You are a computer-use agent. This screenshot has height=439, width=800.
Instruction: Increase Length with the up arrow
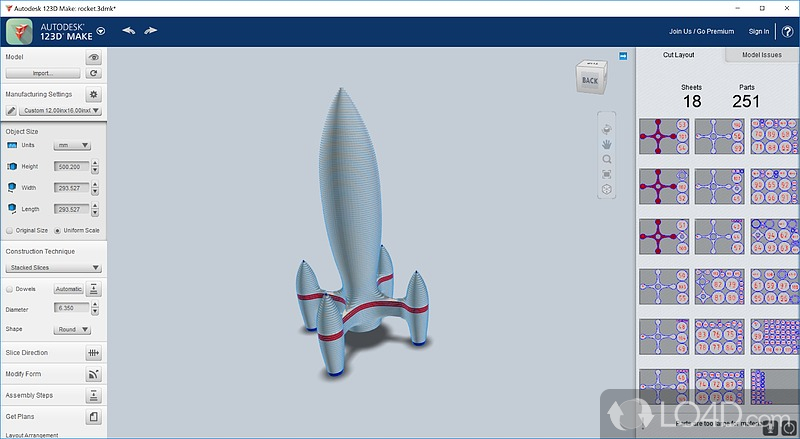tap(95, 206)
